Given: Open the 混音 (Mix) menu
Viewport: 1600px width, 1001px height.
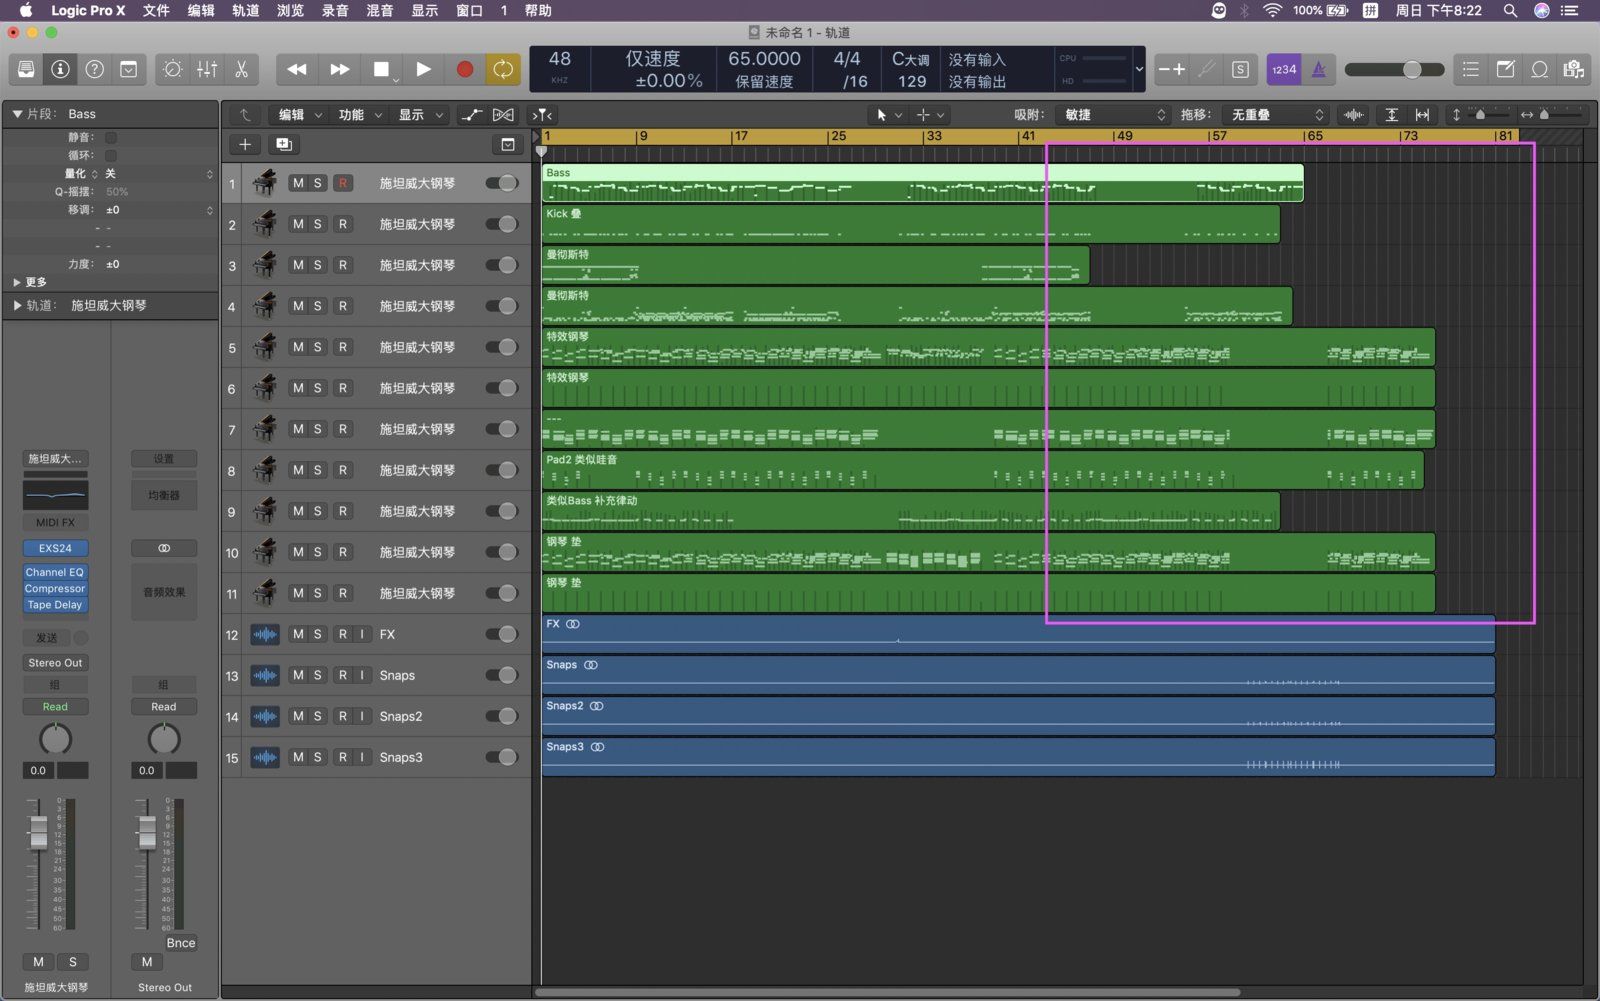Looking at the screenshot, I should point(380,10).
